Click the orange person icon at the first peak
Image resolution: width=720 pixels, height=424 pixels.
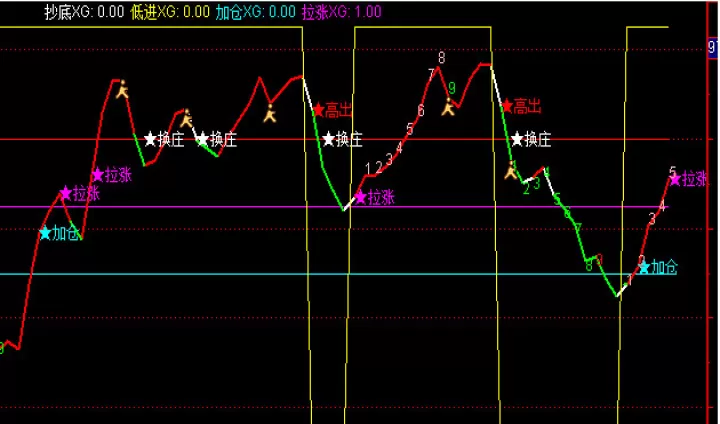tap(122, 89)
